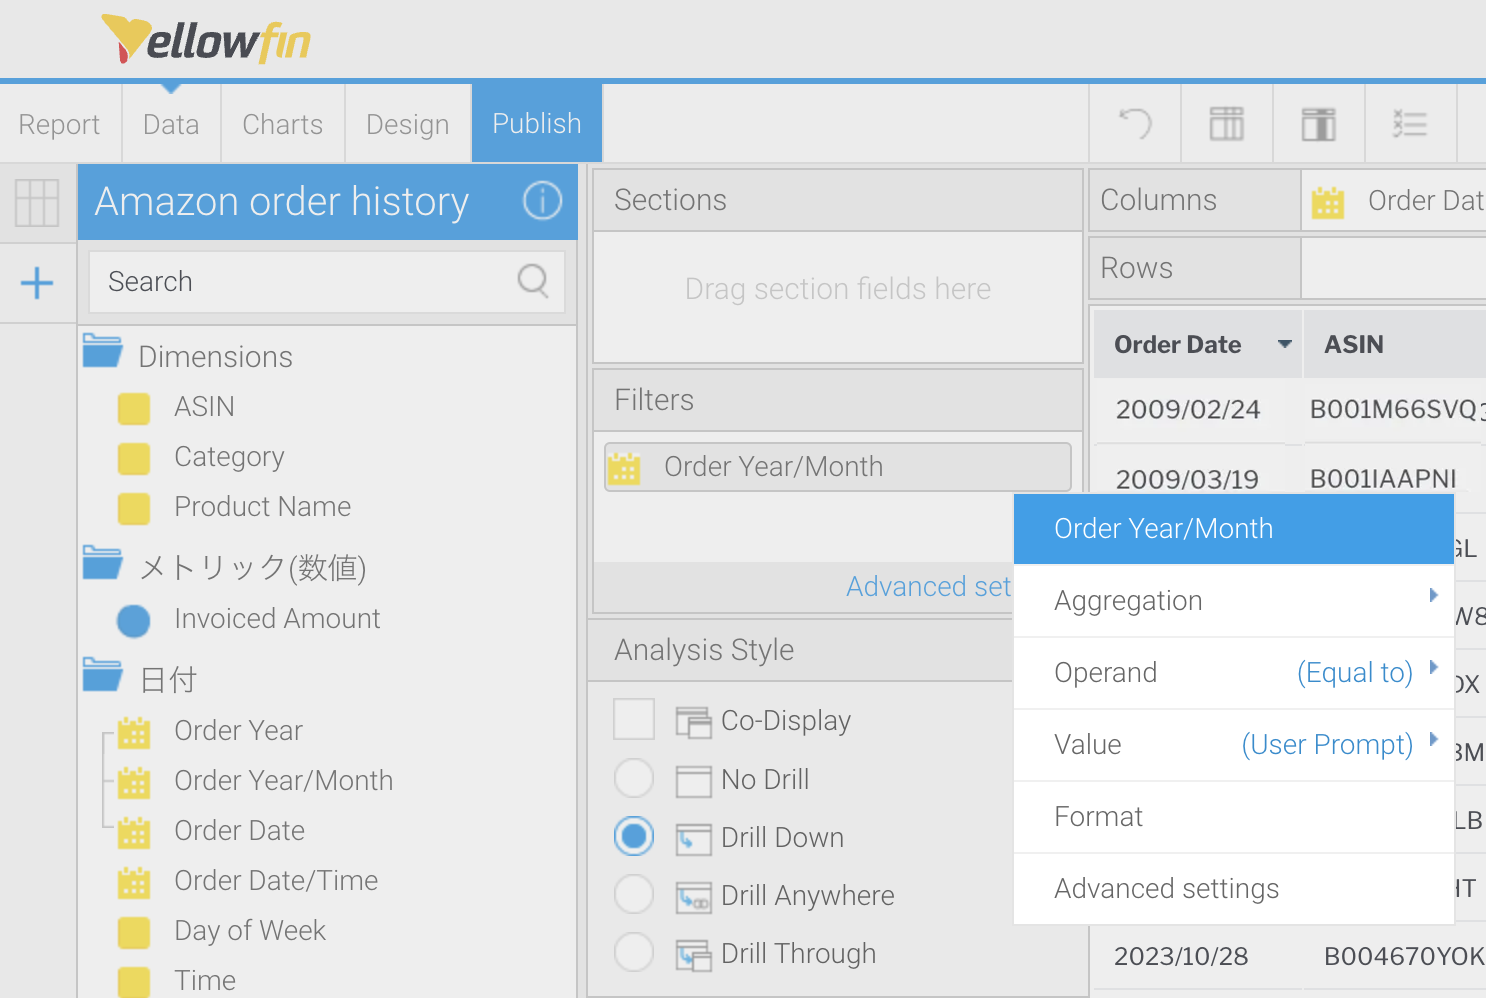The height and width of the screenshot is (998, 1486).
Task: Click the calendar icon in Columns Order Date
Action: (x=1328, y=202)
